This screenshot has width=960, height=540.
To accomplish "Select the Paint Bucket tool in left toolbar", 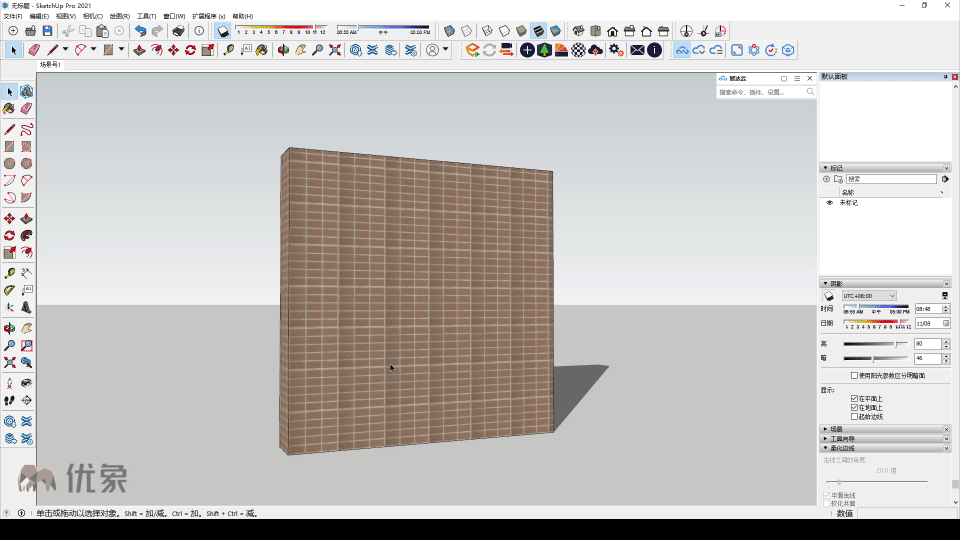I will pyautogui.click(x=9, y=108).
